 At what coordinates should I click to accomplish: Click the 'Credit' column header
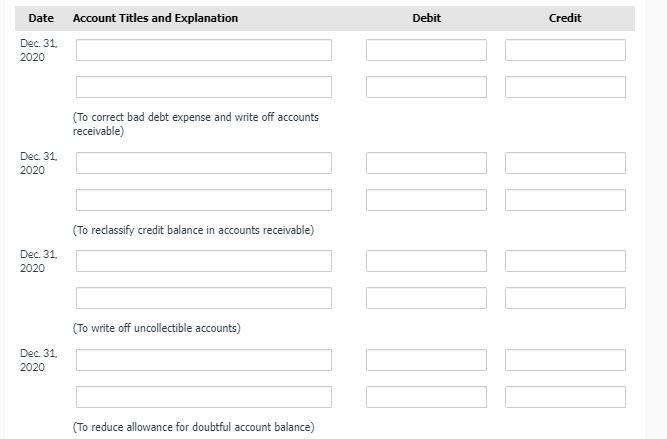click(565, 18)
